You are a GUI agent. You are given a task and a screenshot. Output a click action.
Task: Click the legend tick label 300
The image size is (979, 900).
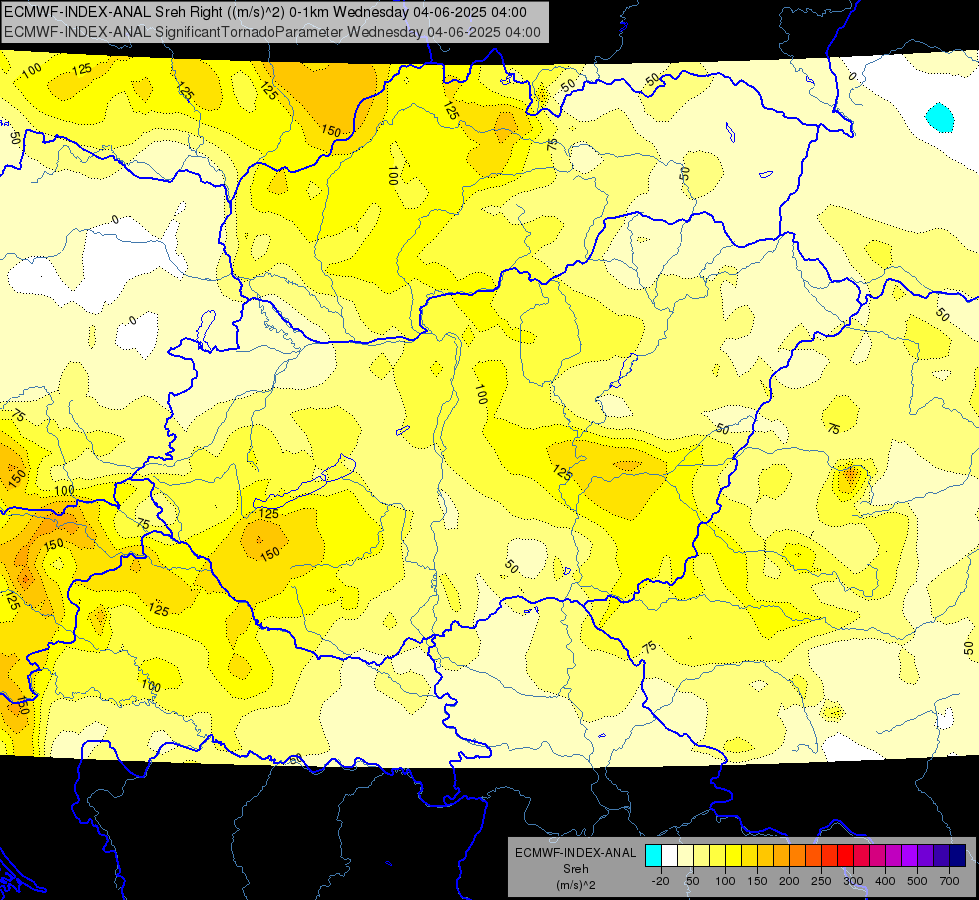pos(854,881)
